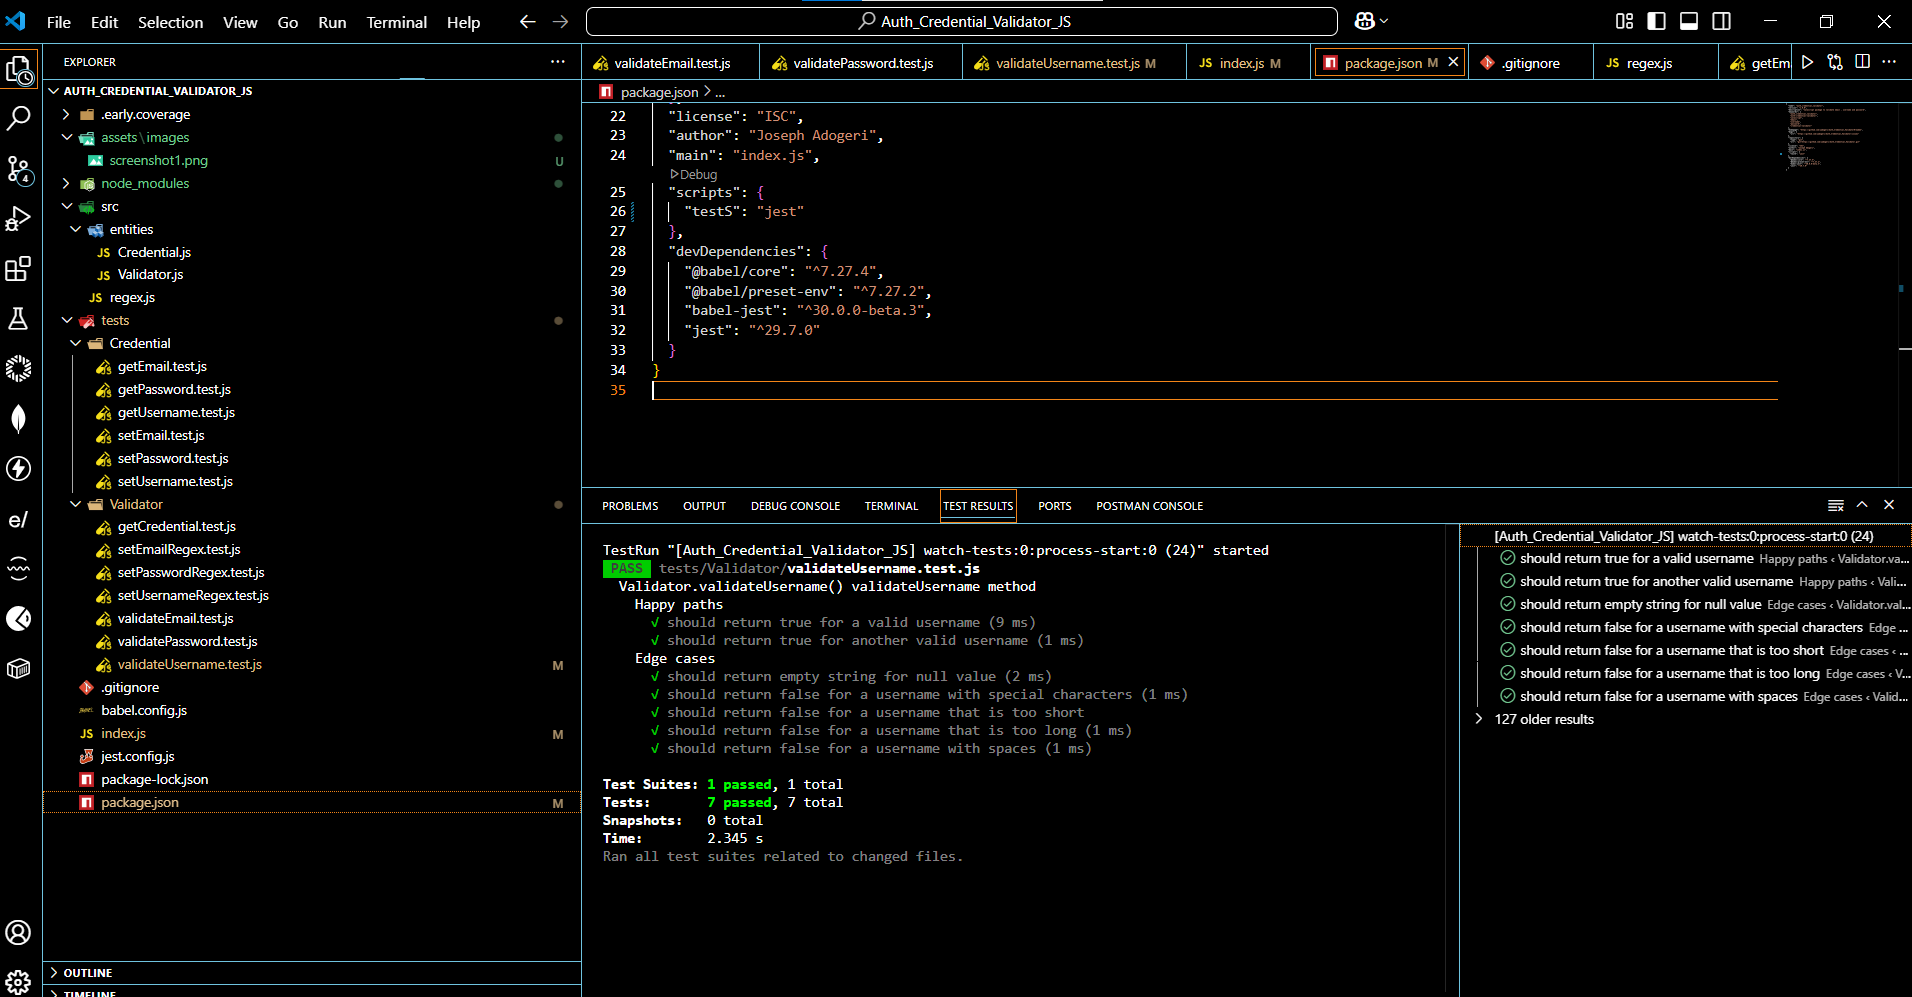Image resolution: width=1912 pixels, height=997 pixels.
Task: Open the Accounts icon in activity bar
Action: tap(19, 932)
